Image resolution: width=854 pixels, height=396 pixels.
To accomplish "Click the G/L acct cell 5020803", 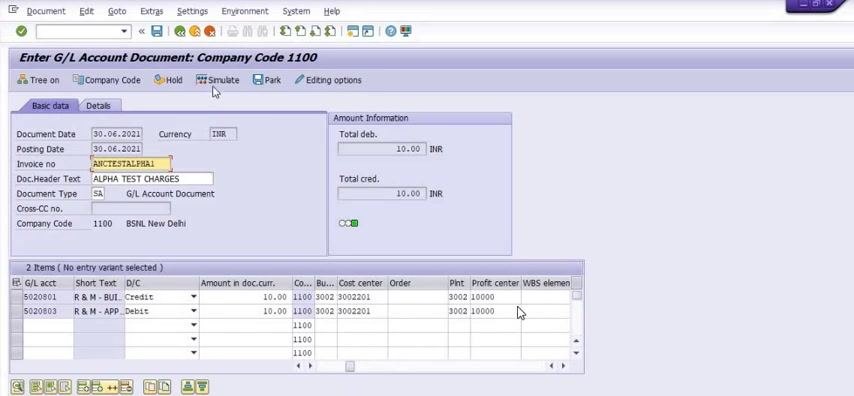I will 48,311.
